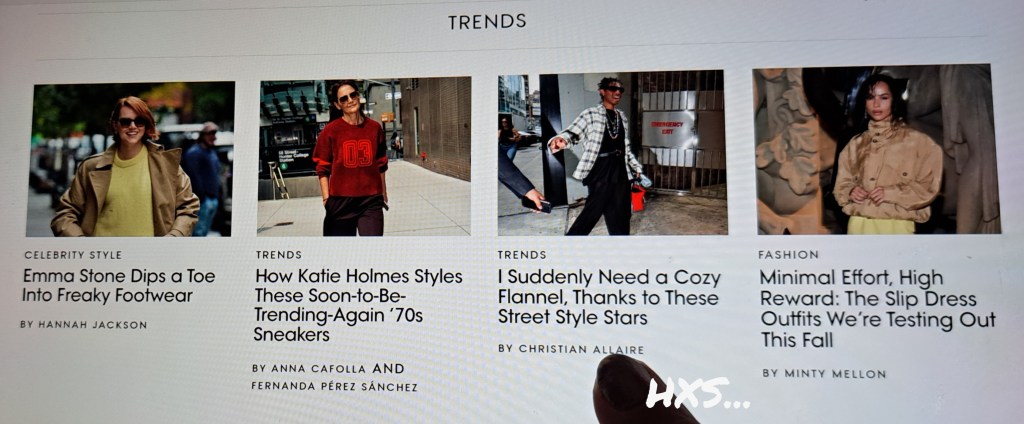Viewport: 1024px width, 424px height.
Task: Open the beige jacket slip dress photo
Action: (876, 150)
